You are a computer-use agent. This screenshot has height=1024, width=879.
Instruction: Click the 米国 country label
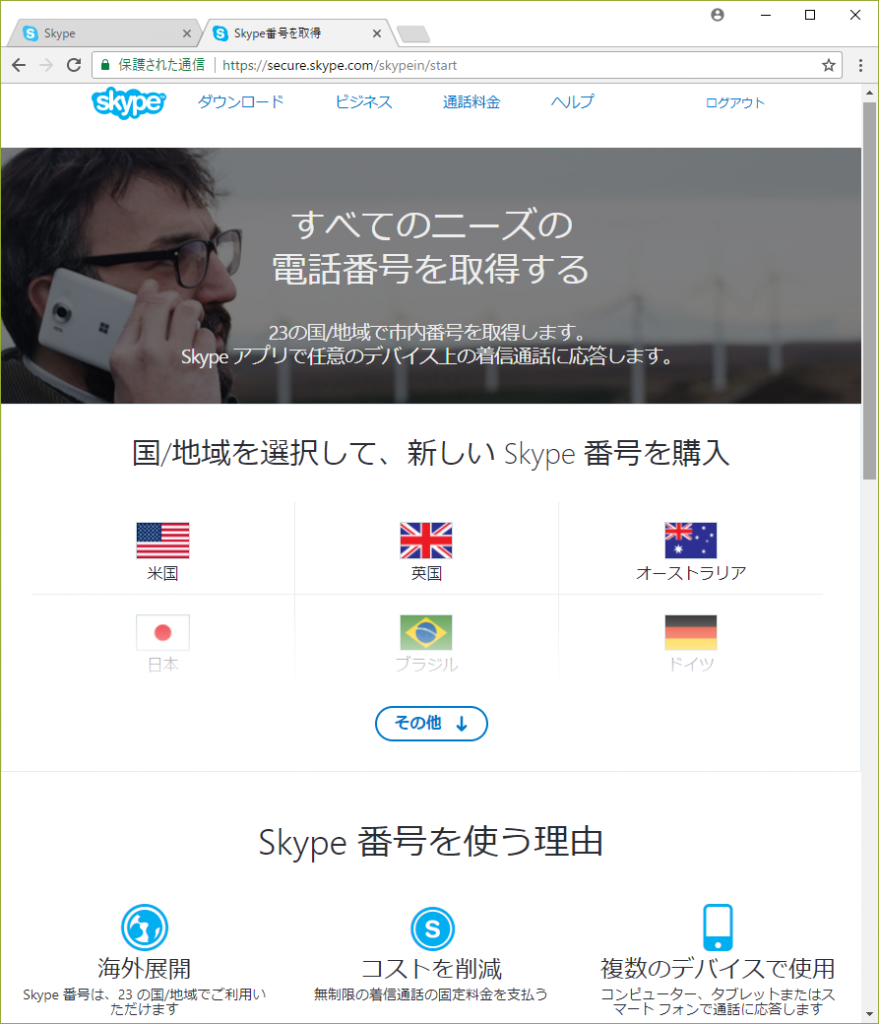coord(163,573)
